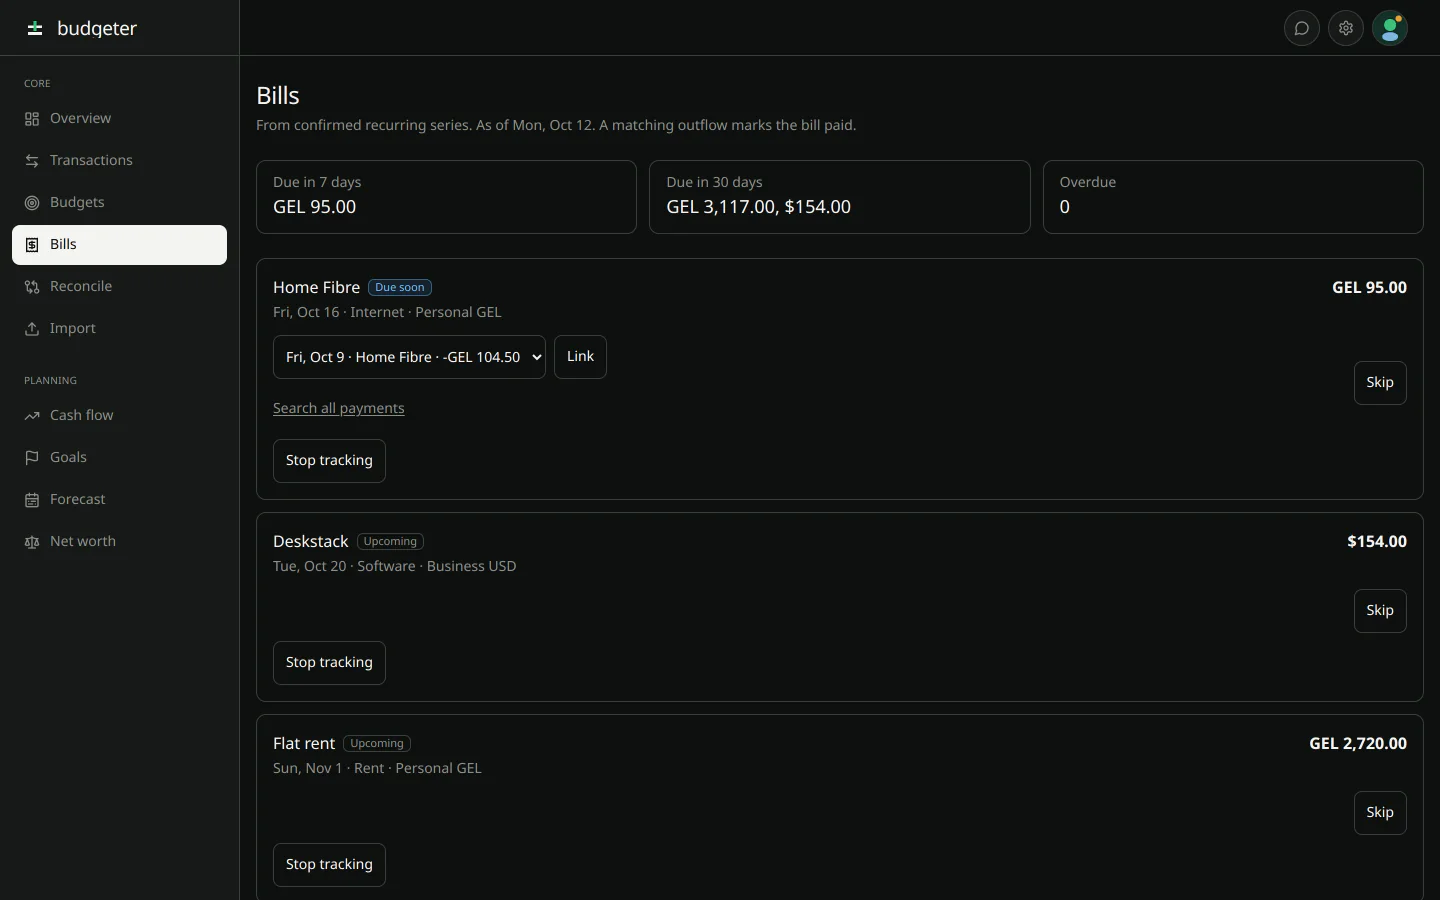The image size is (1440, 900).
Task: Open the Reconcile section
Action: 119,287
